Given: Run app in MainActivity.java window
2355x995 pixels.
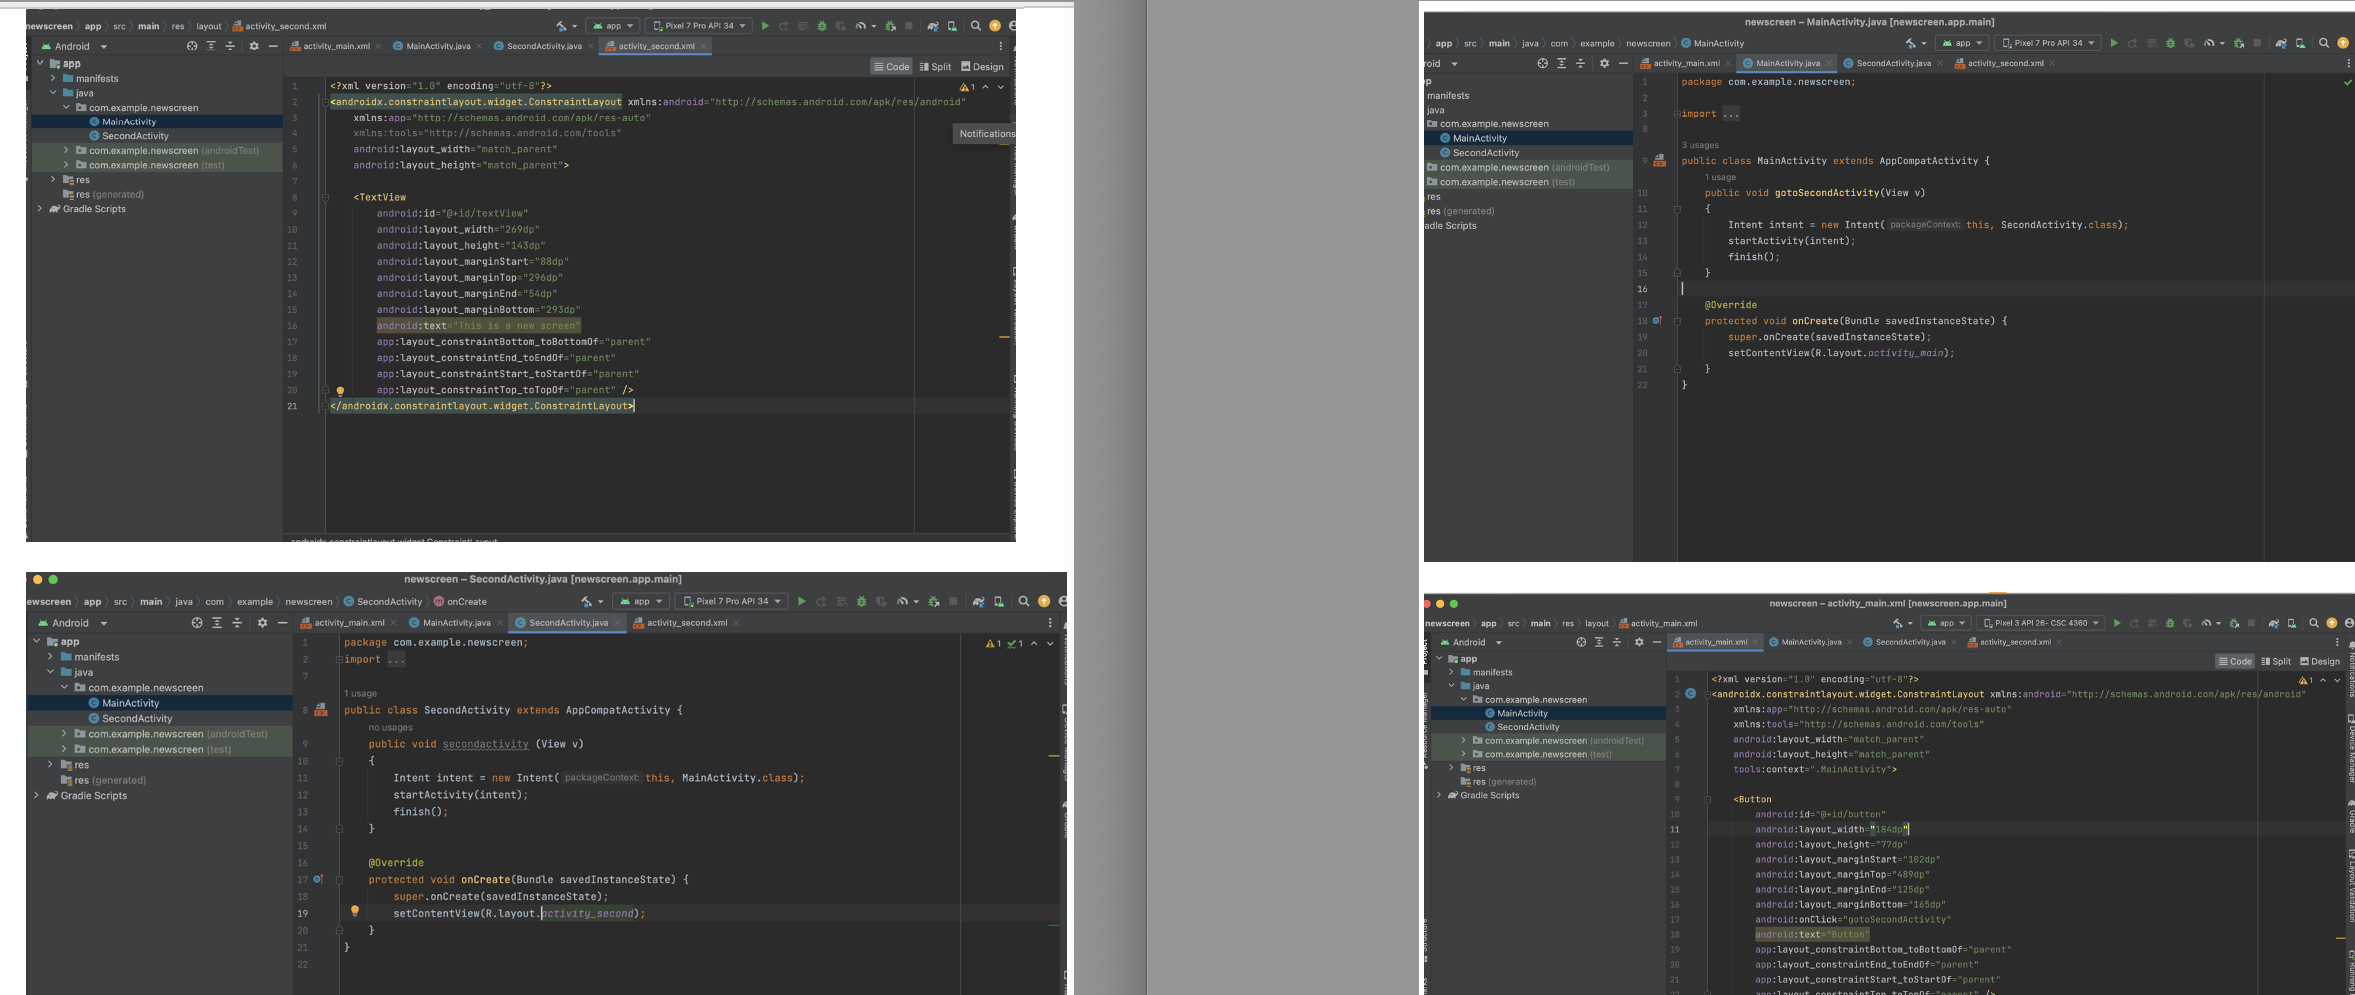Looking at the screenshot, I should [2114, 43].
